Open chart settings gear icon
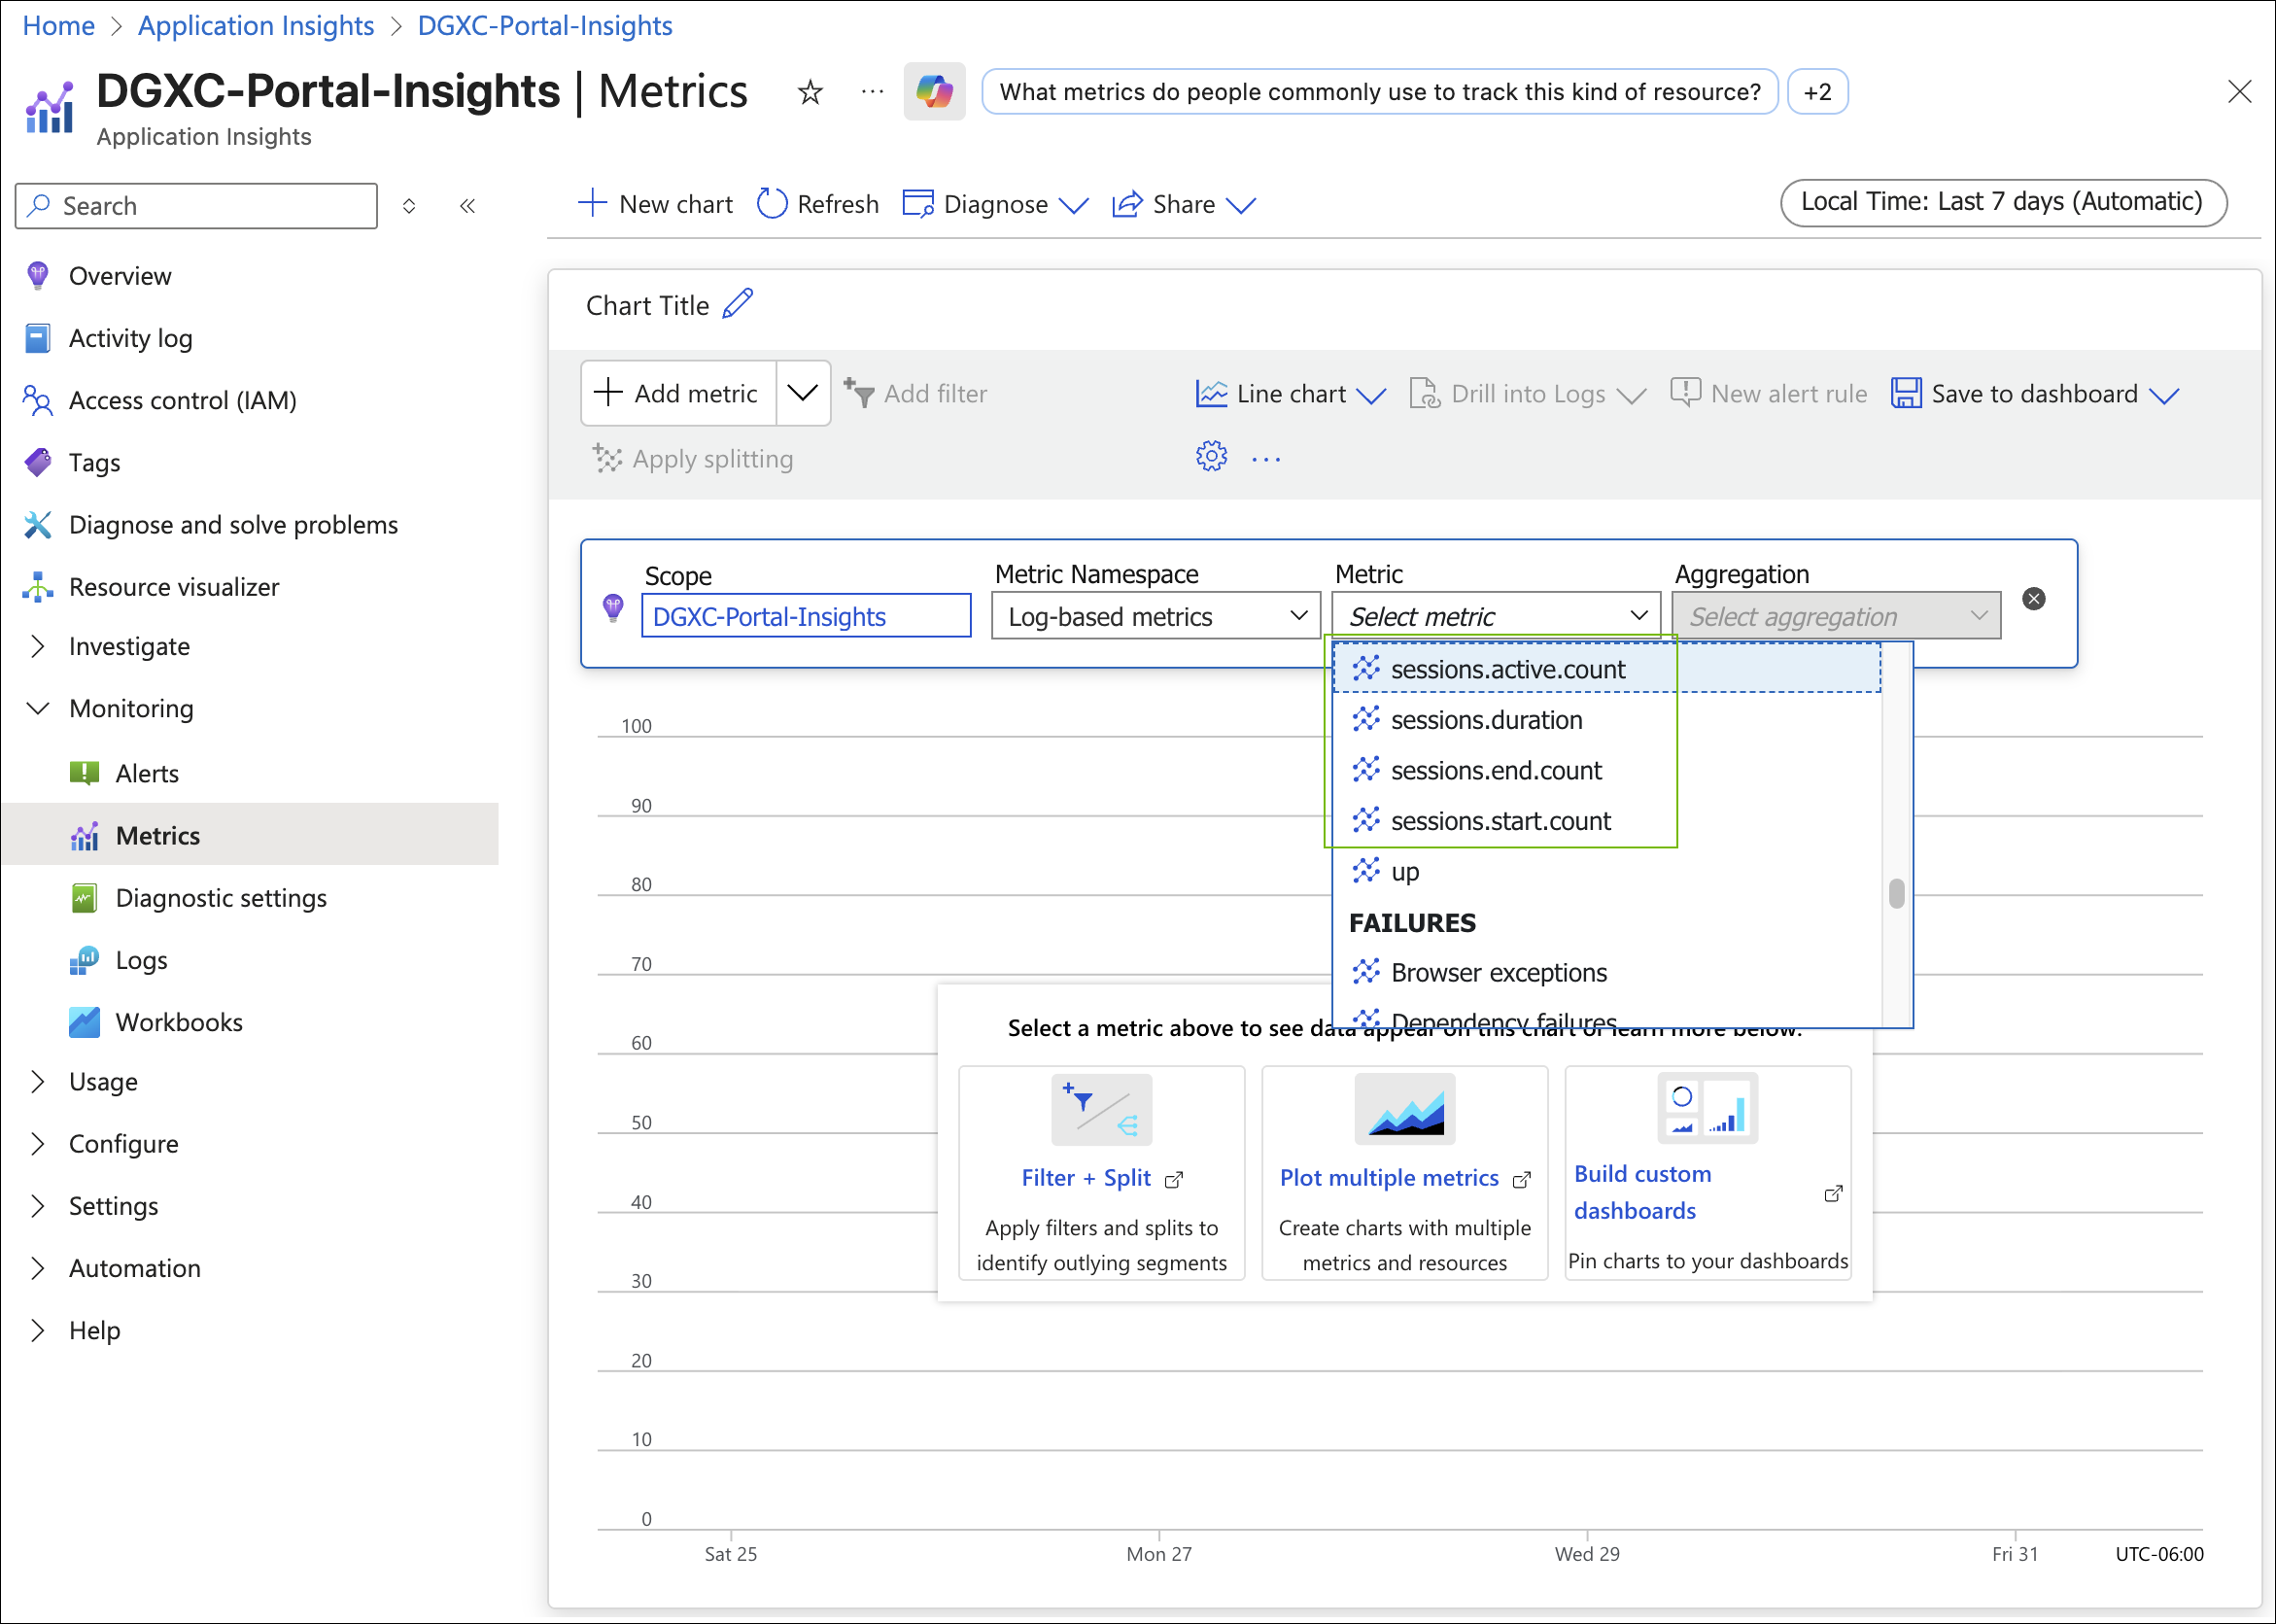2276x1624 pixels. (x=1211, y=457)
